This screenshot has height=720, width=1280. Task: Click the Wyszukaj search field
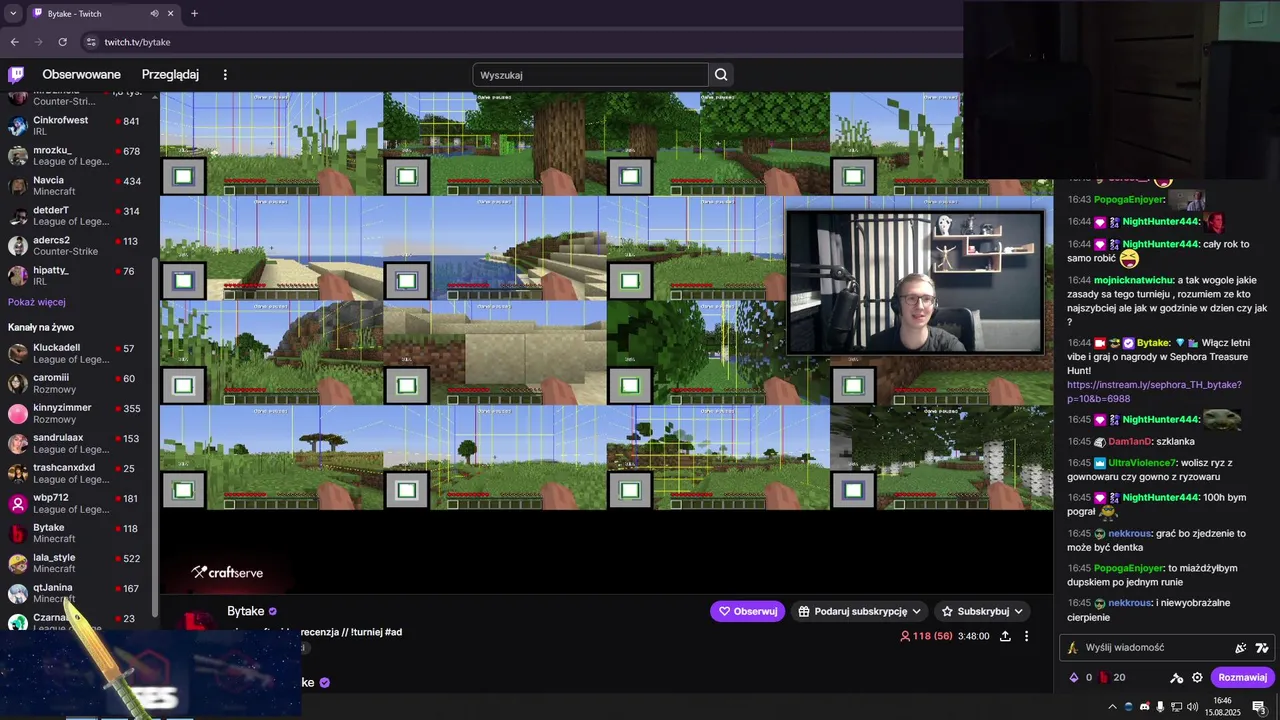pyautogui.click(x=590, y=75)
